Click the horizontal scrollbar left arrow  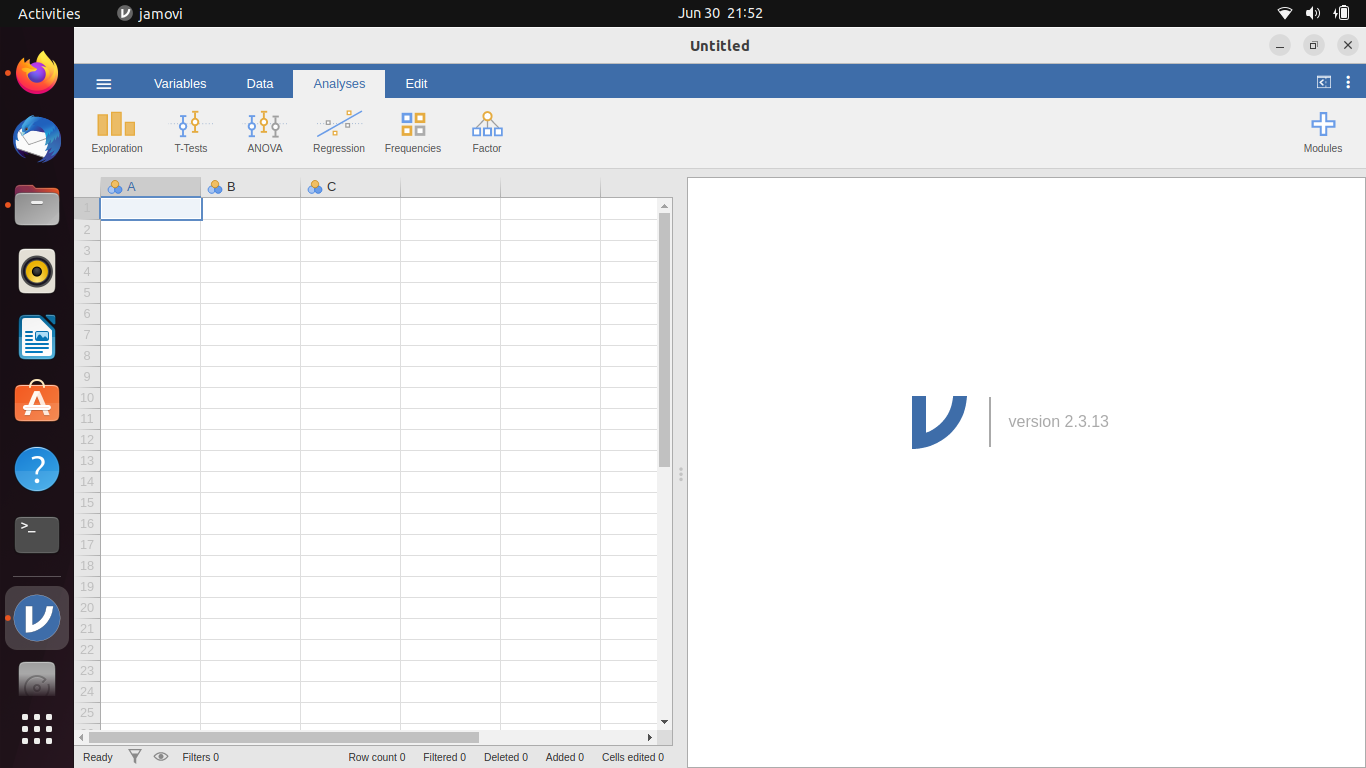click(x=82, y=737)
